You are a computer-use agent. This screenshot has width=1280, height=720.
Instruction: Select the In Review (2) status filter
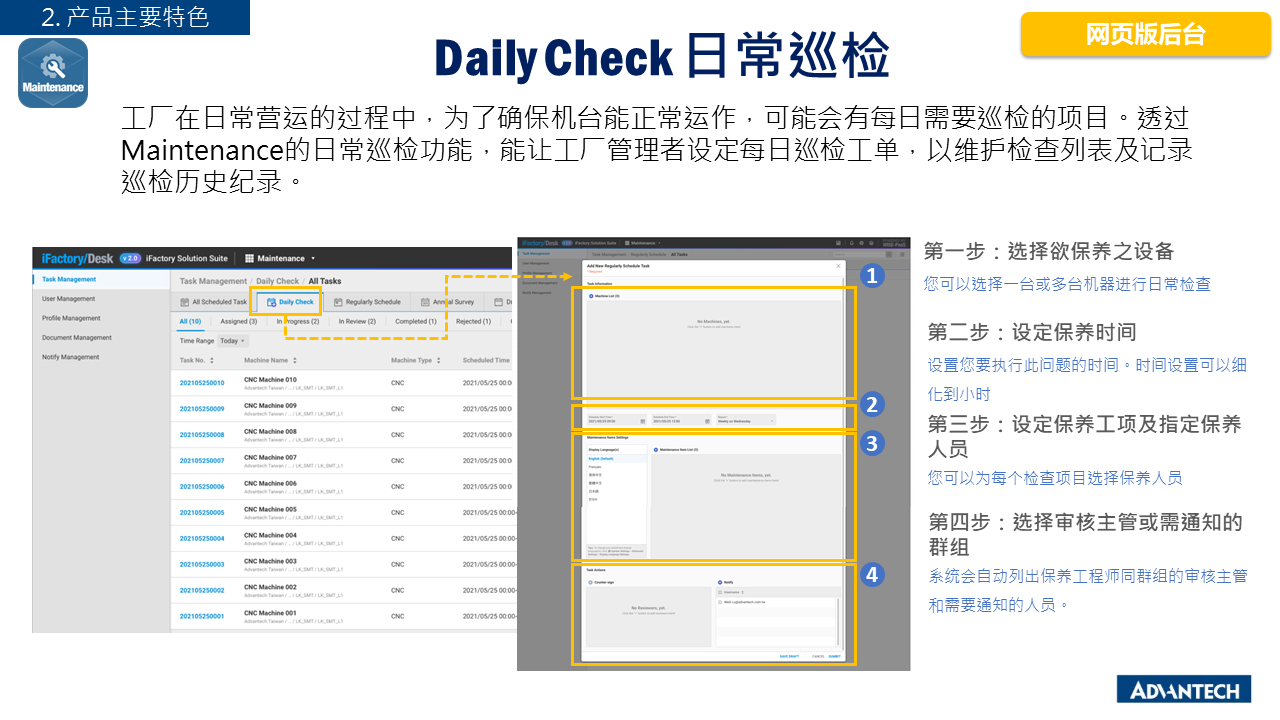357,322
